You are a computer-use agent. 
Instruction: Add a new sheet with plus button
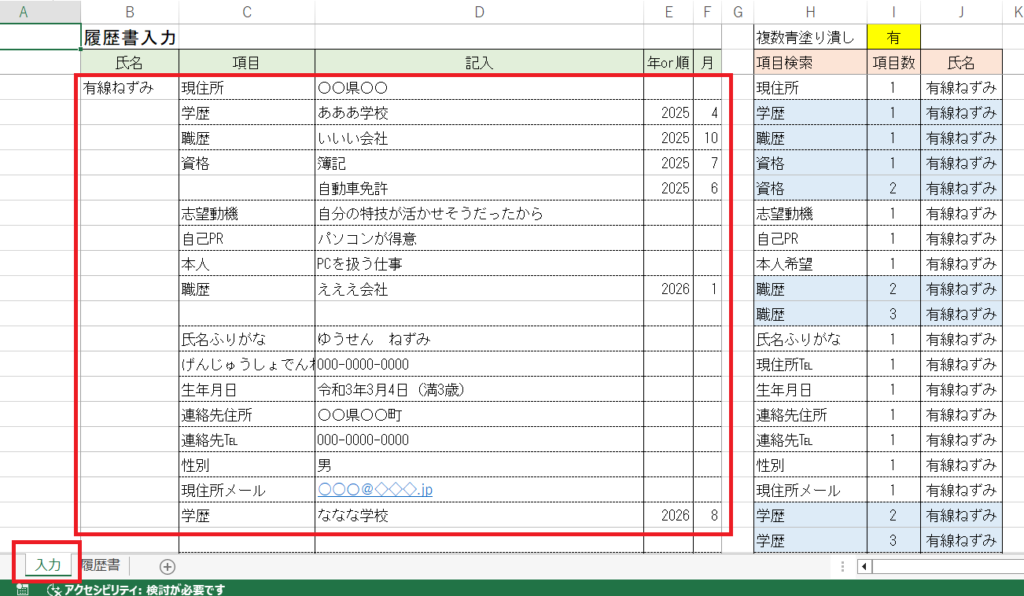pos(167,566)
